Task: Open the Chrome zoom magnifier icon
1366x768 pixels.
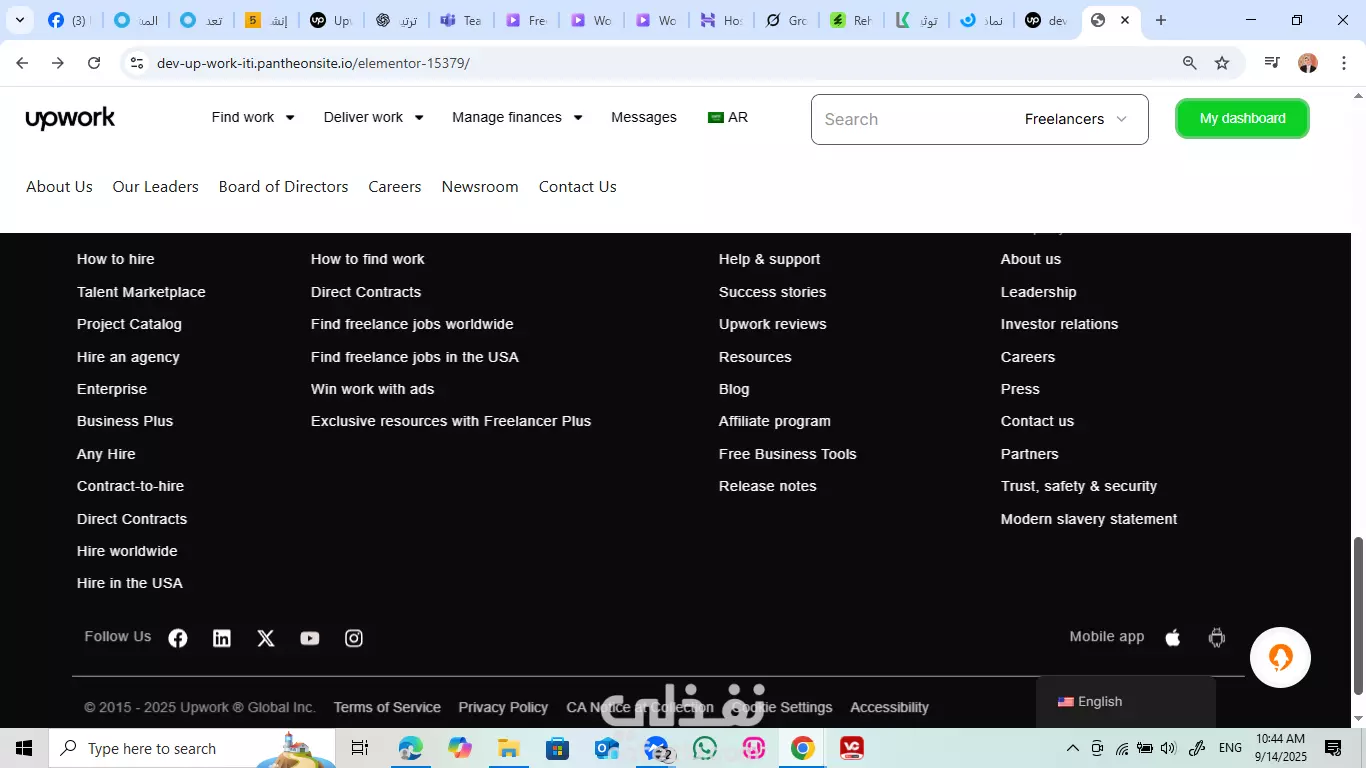Action: pos(1190,63)
